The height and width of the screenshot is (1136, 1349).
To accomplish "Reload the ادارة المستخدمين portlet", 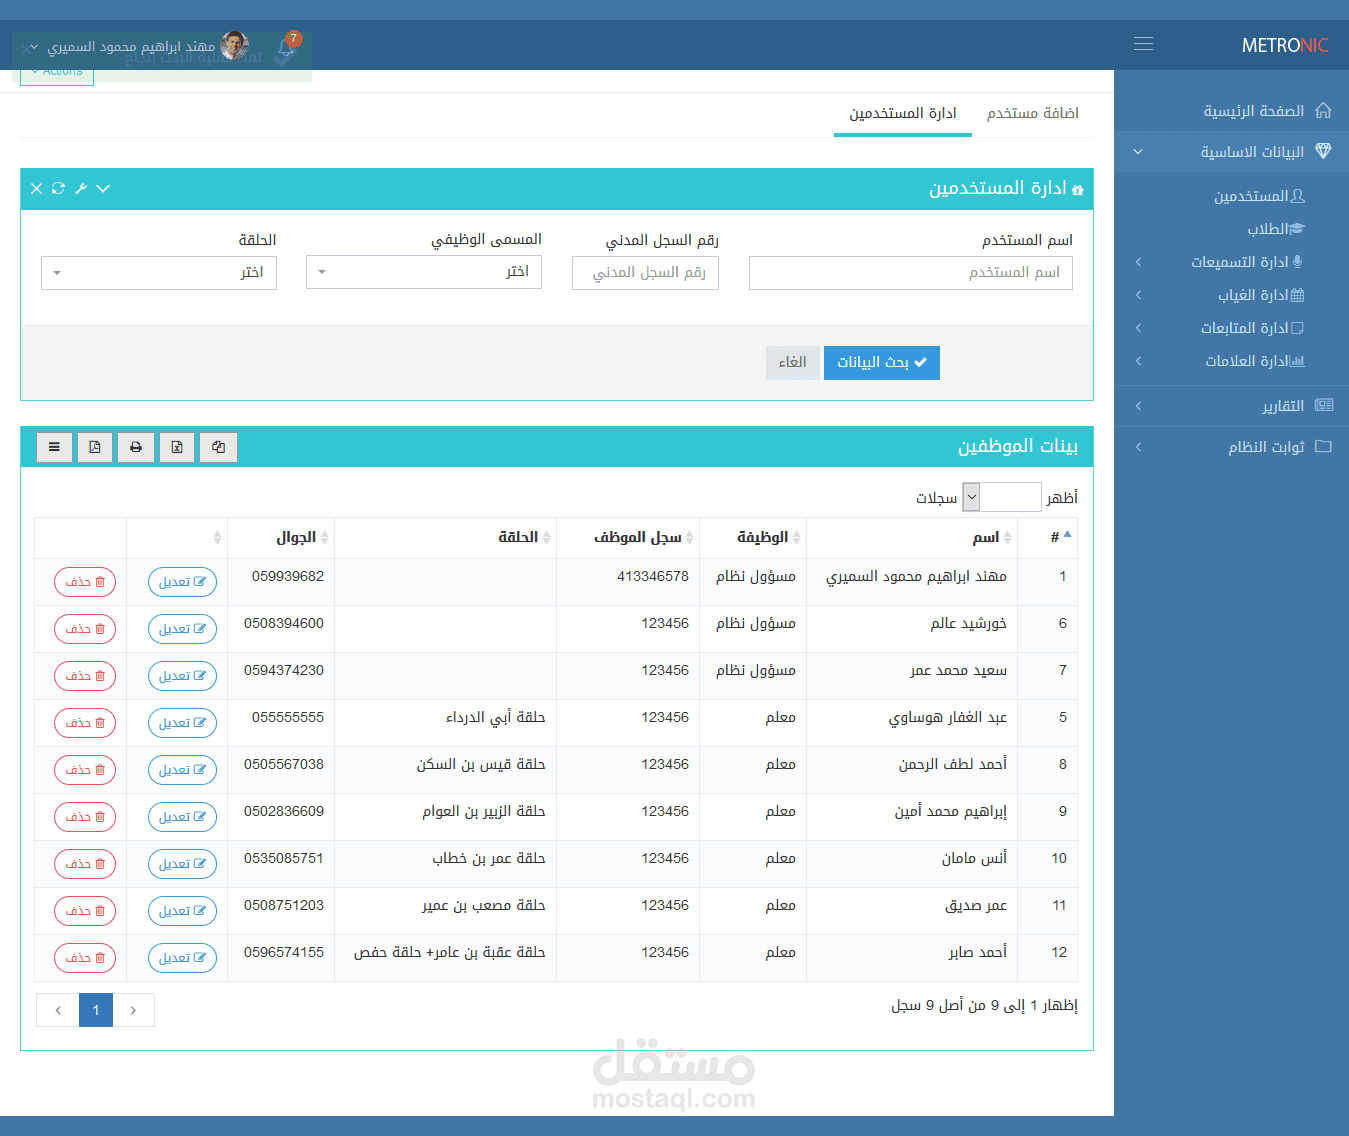I will [58, 188].
